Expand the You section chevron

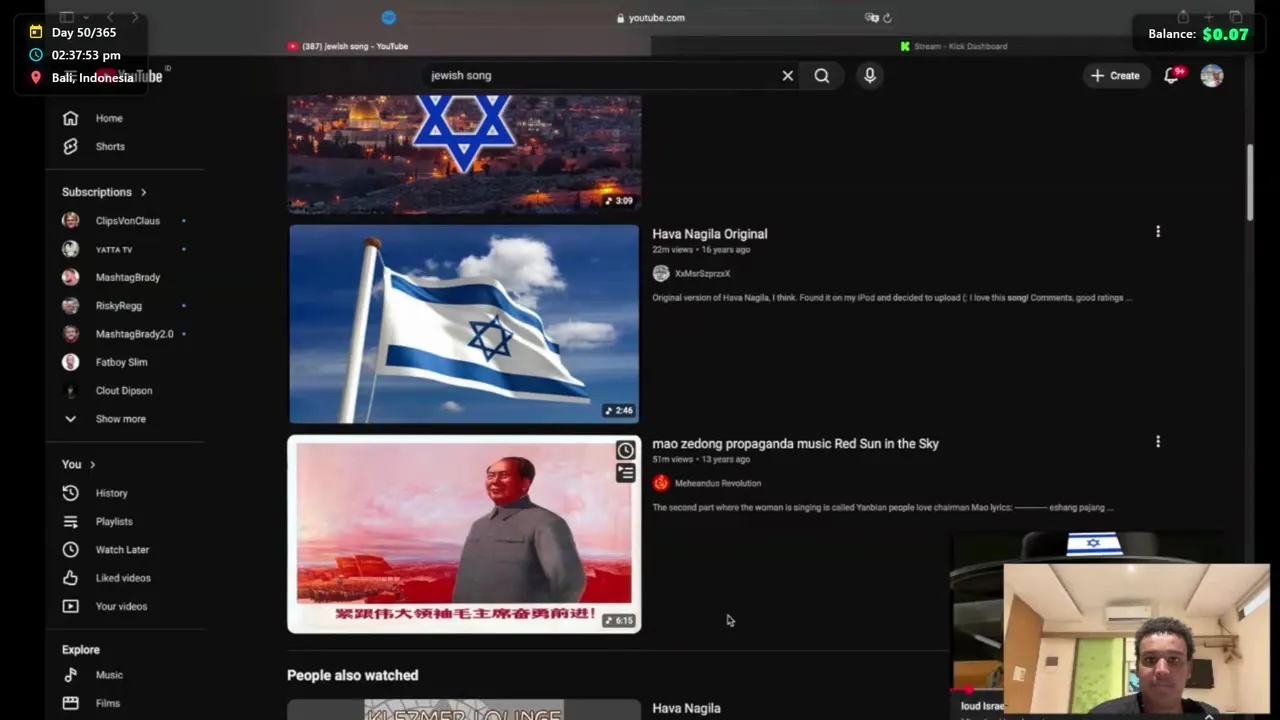click(92, 464)
